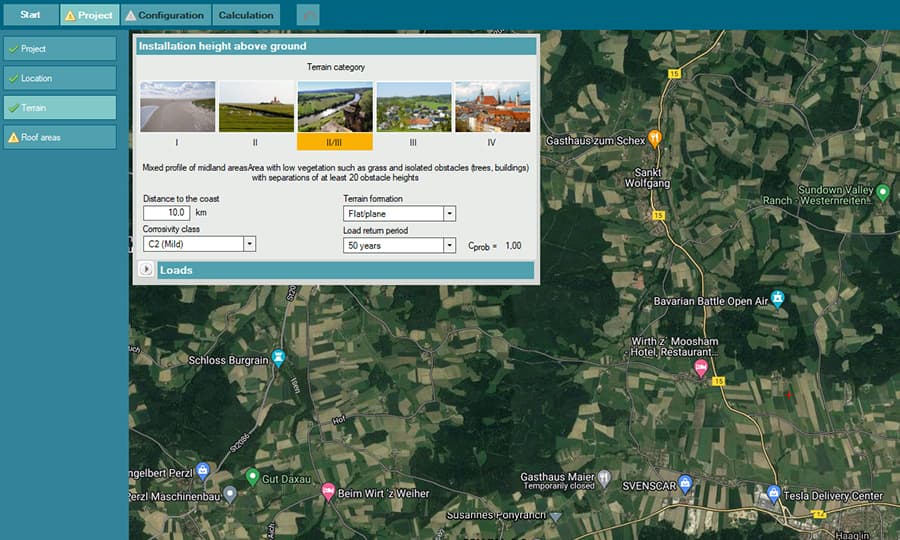Click the Schloss Burgrain map marker

(x=279, y=357)
